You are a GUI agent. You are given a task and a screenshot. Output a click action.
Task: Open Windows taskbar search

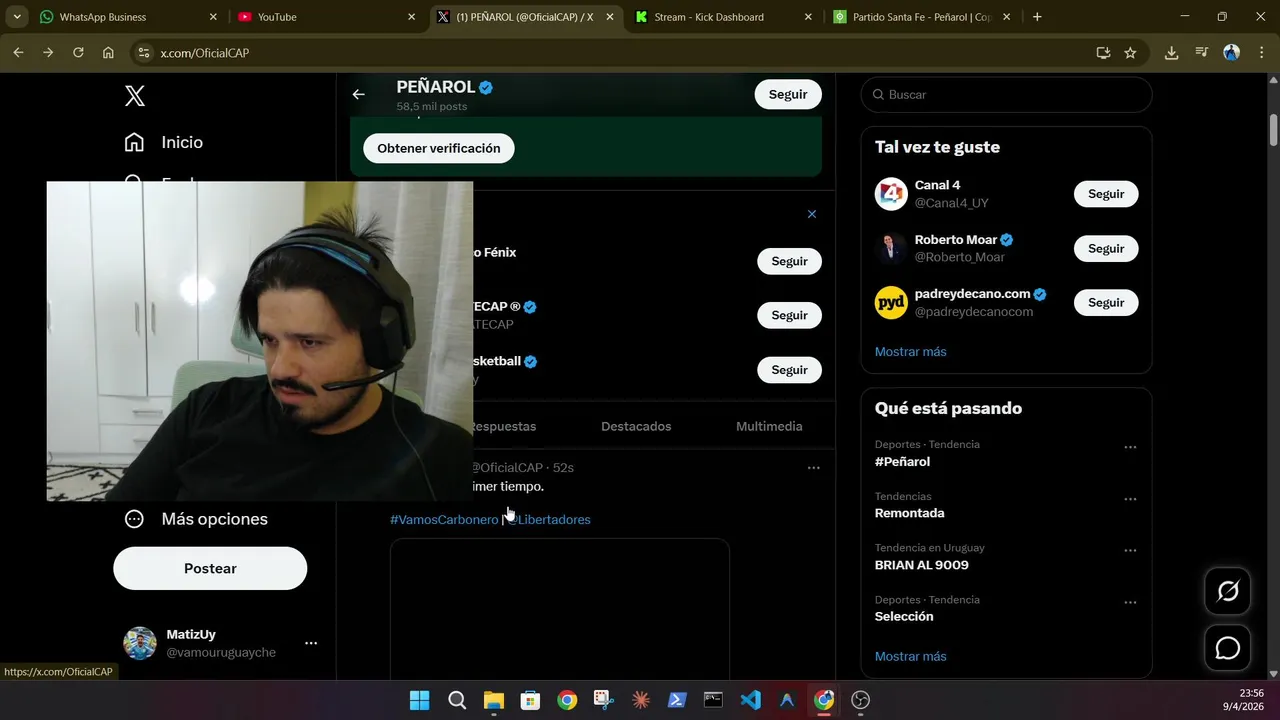(x=457, y=700)
